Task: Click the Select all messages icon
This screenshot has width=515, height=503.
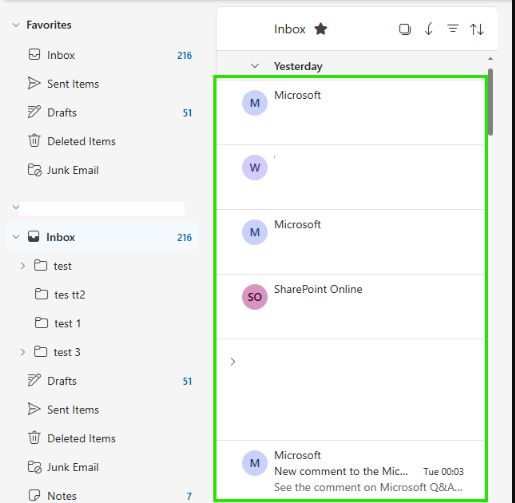Action: (x=405, y=29)
